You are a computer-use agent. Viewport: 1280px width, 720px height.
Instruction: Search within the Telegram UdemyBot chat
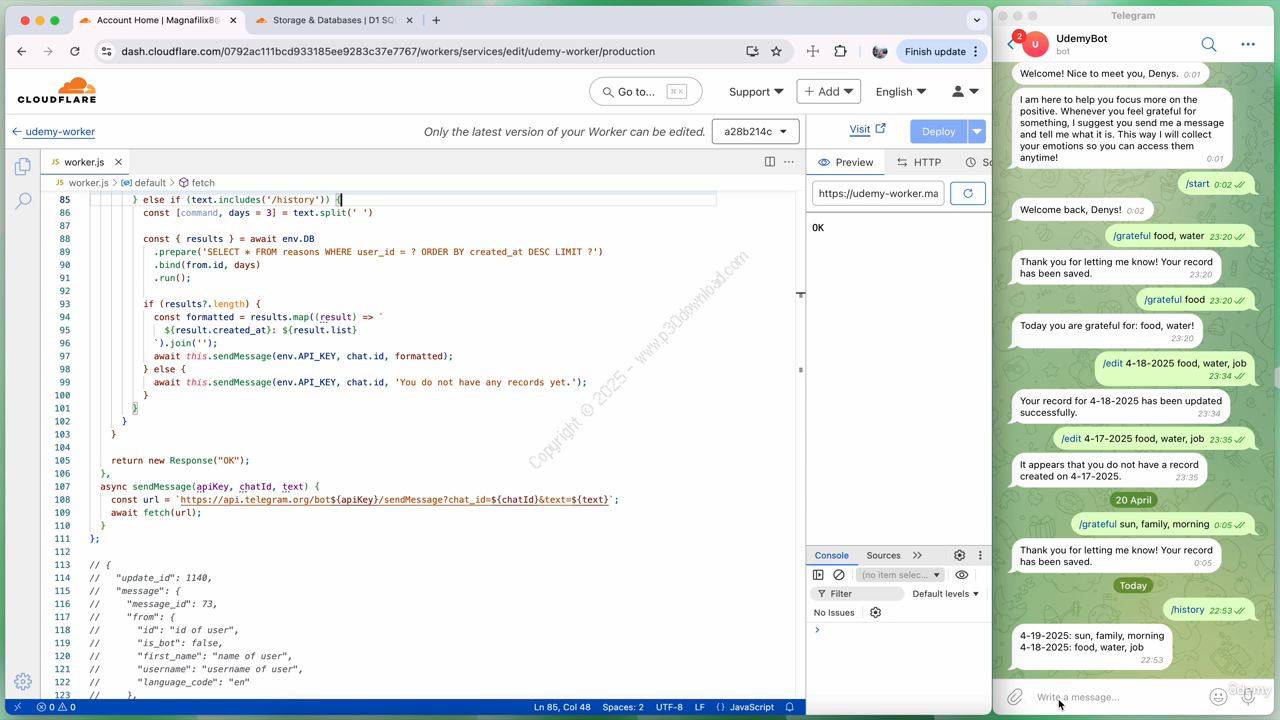coord(1209,44)
